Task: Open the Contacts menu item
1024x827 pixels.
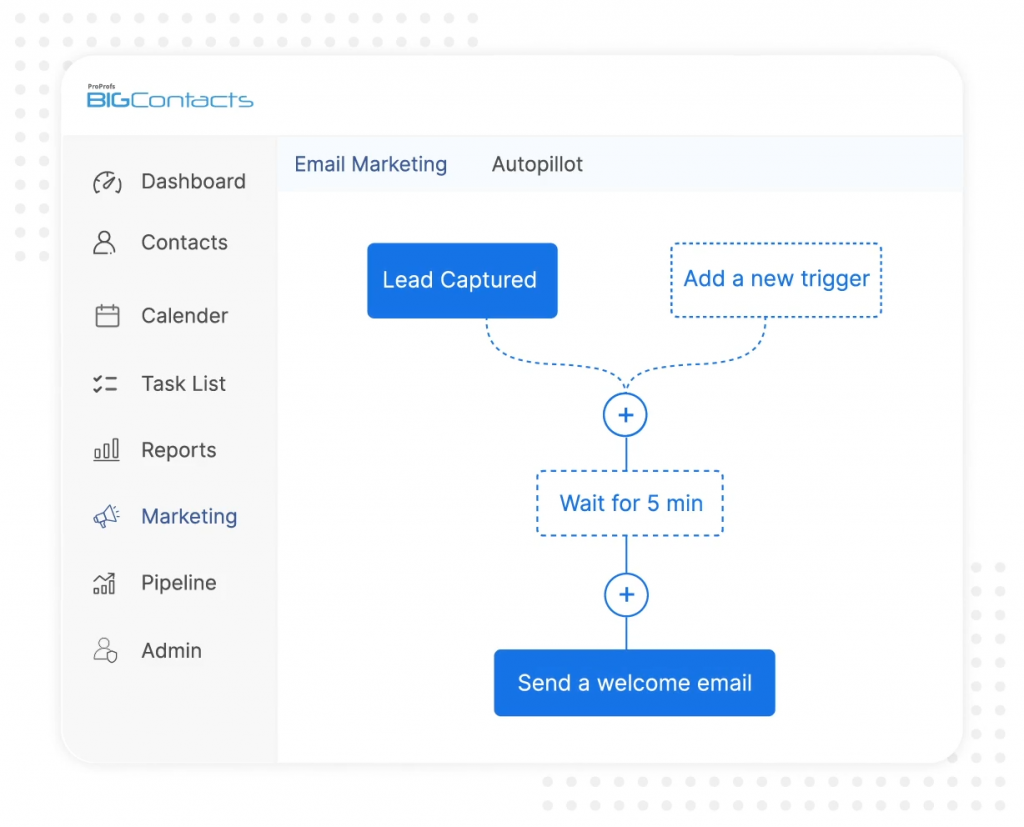Action: (184, 242)
